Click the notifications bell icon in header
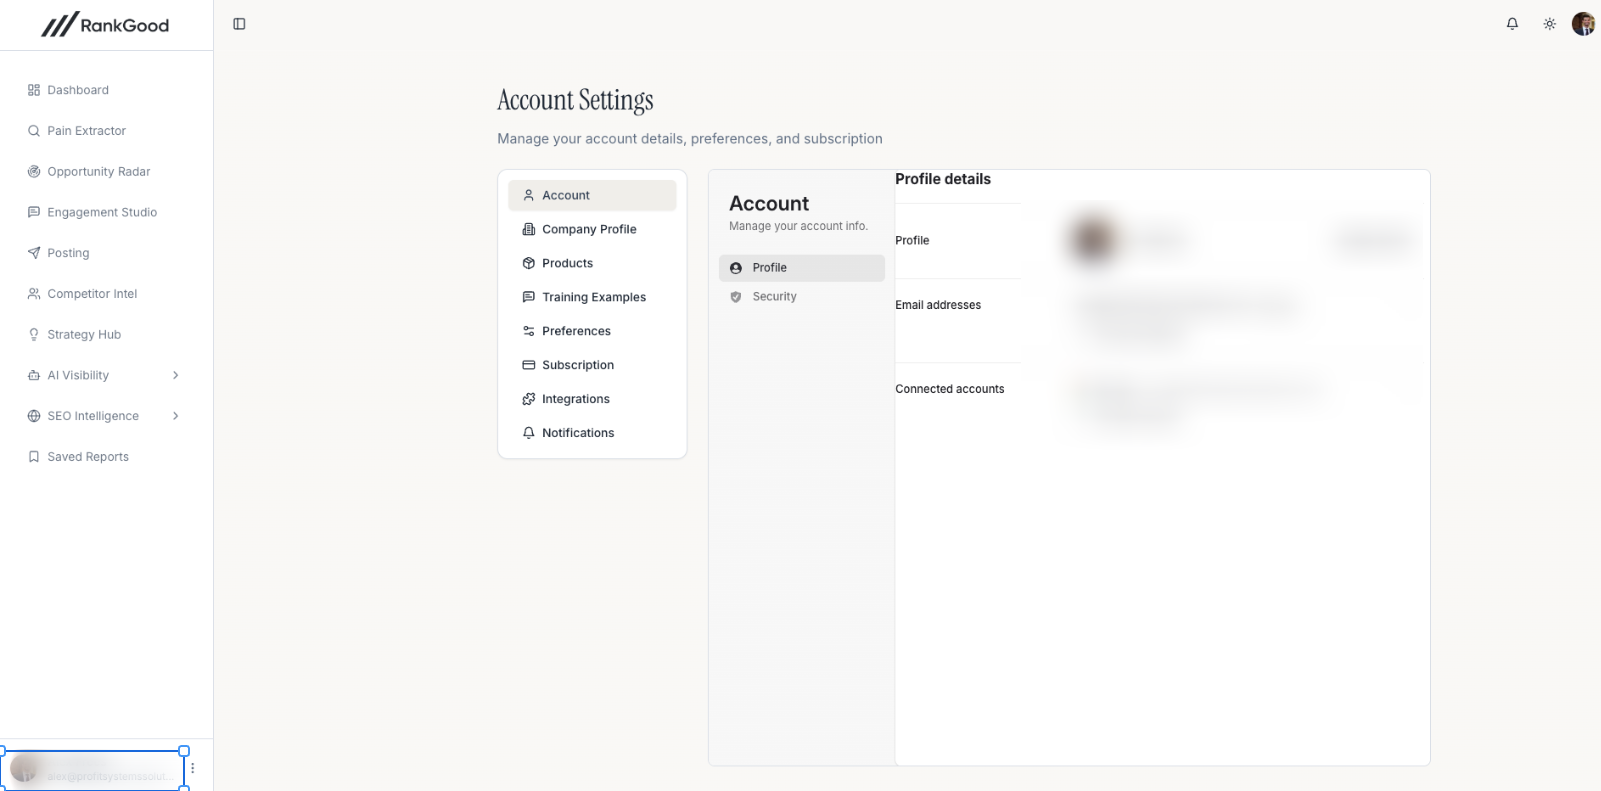Screen dimensions: 1601x791 (x=1512, y=24)
